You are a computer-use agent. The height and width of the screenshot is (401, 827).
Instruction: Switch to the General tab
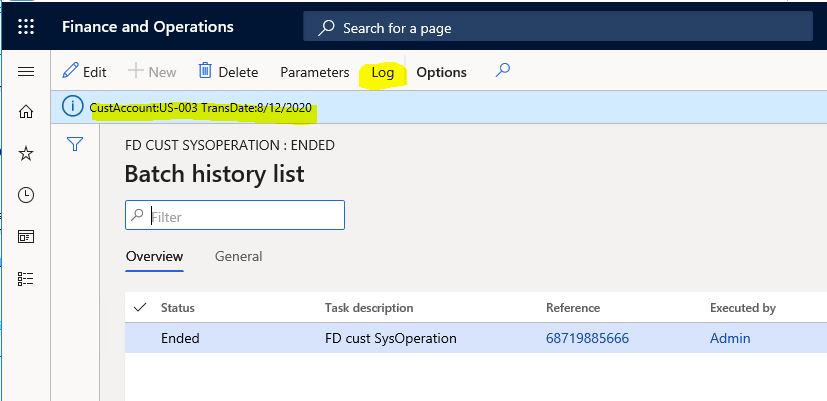[x=238, y=256]
